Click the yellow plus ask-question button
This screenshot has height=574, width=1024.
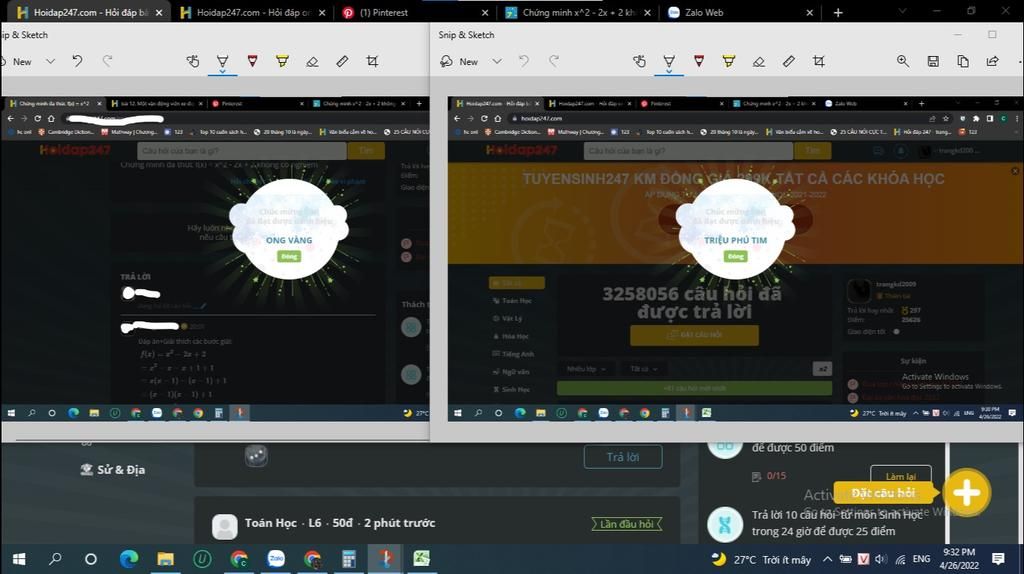click(967, 493)
